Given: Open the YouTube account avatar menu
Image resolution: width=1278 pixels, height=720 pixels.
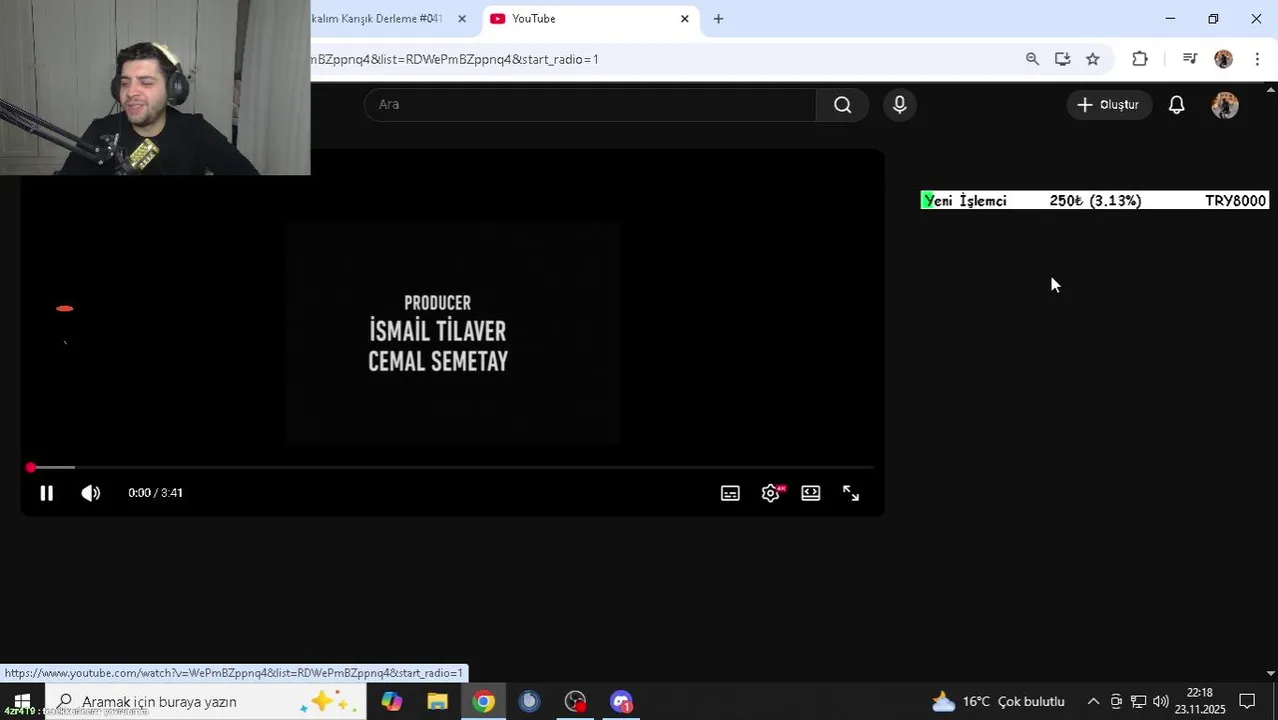Looking at the screenshot, I should [x=1225, y=104].
